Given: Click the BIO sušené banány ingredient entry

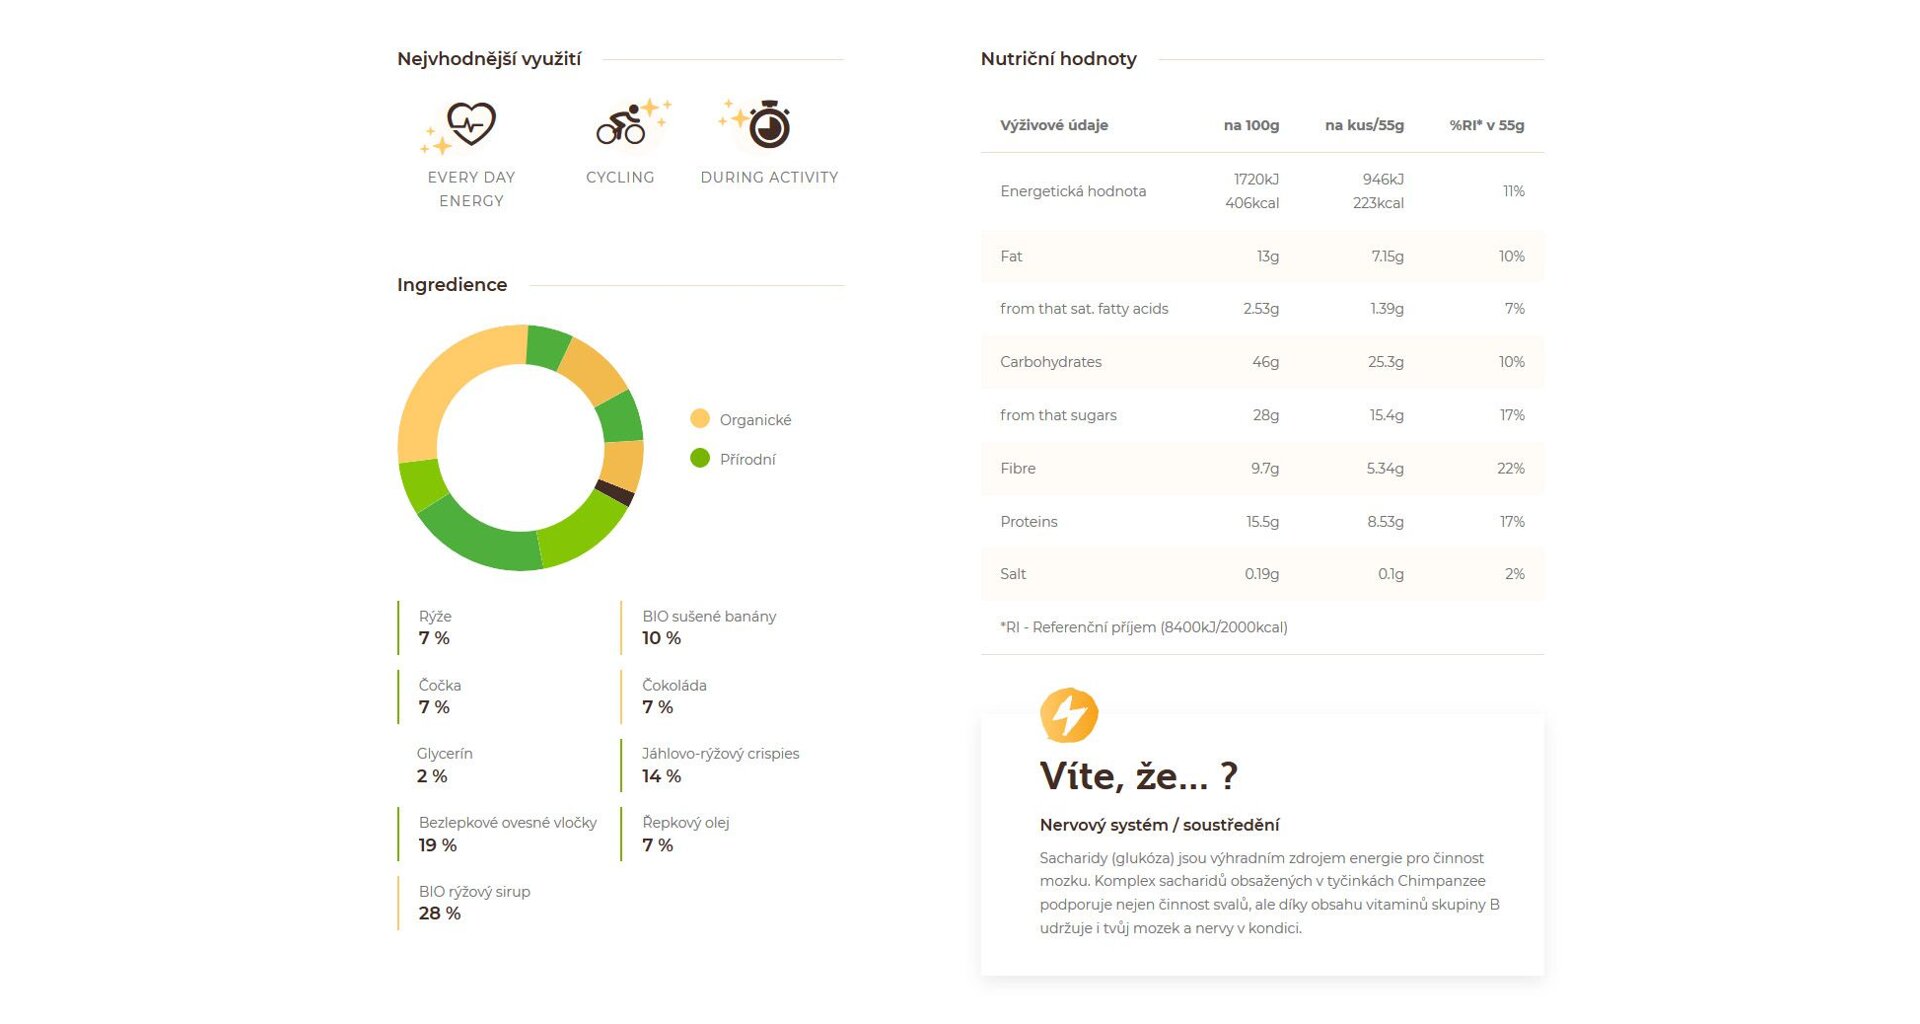Looking at the screenshot, I should coord(708,628).
